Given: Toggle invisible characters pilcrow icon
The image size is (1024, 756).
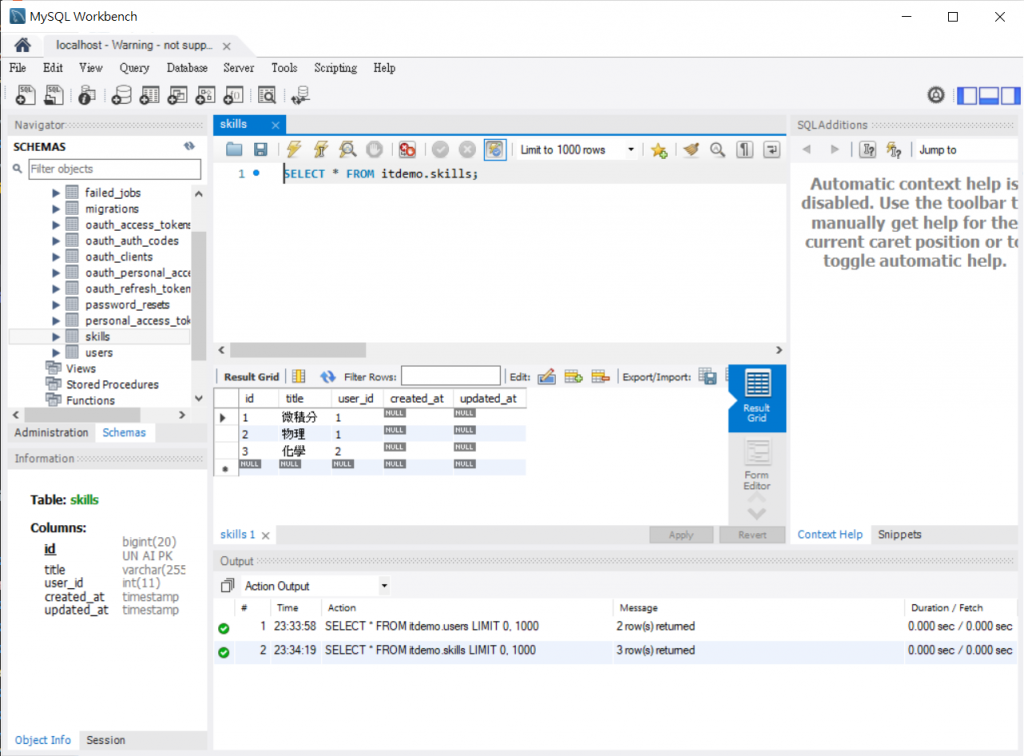Looking at the screenshot, I should coord(744,150).
